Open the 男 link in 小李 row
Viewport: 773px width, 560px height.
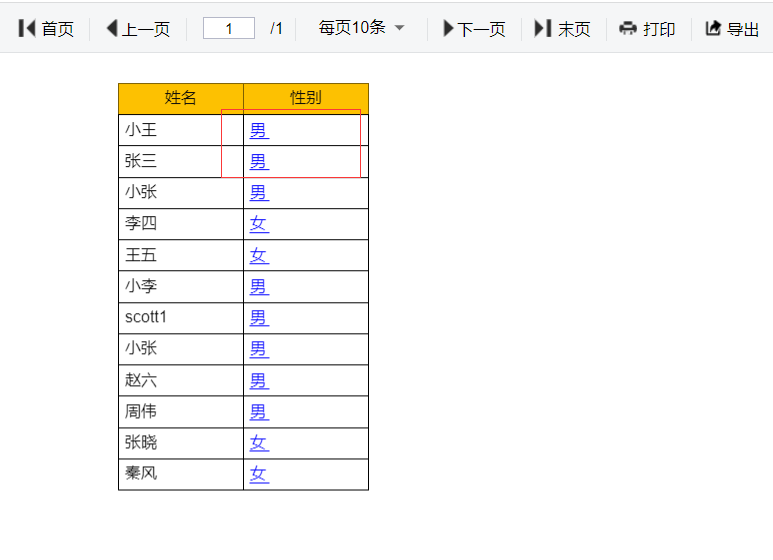point(259,287)
